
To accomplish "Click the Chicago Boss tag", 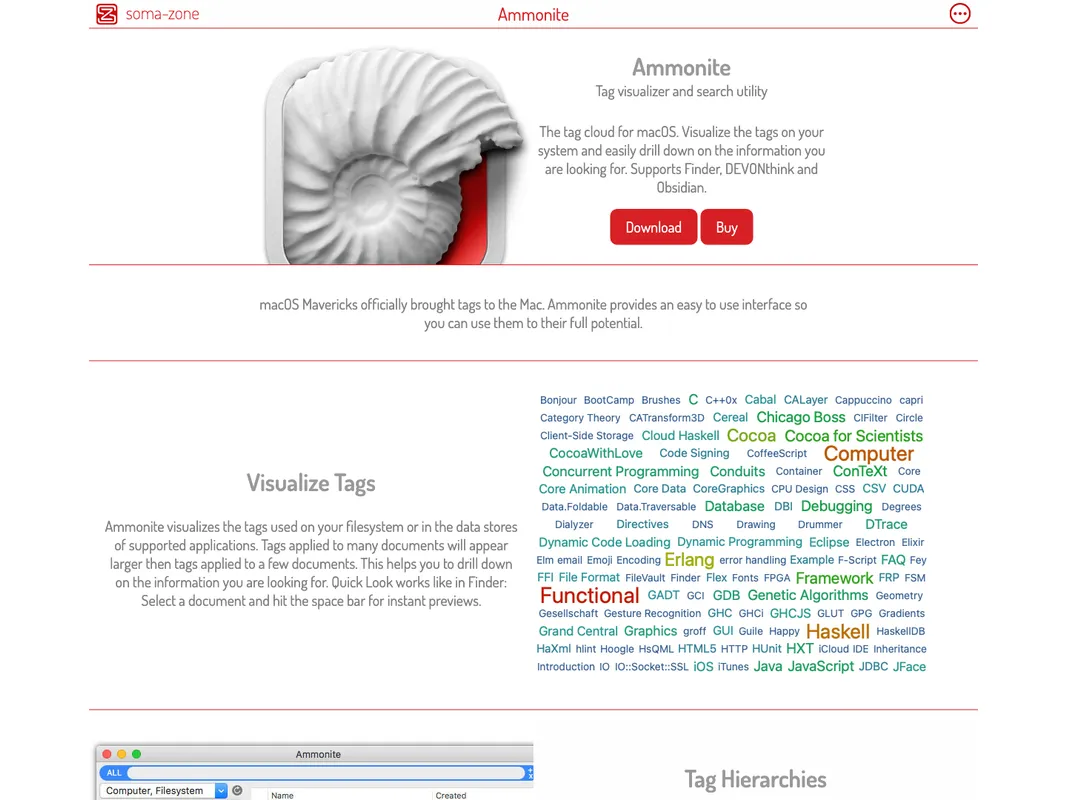I will [x=800, y=417].
